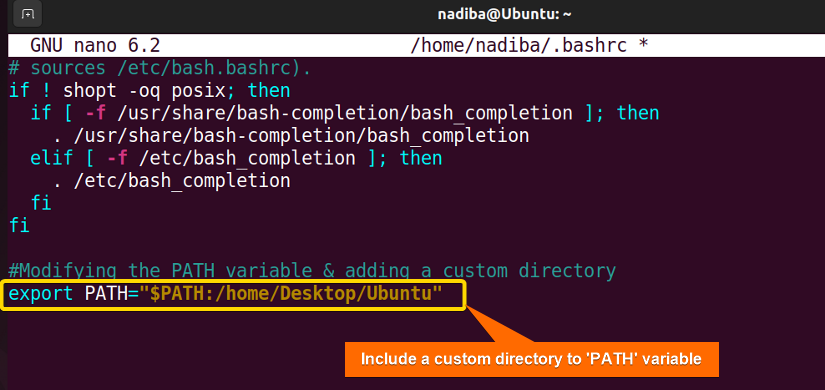The height and width of the screenshot is (390, 825).
Task: Click the 'elif [ -f /etc/bash_completion ]' line
Action: click(x=236, y=158)
